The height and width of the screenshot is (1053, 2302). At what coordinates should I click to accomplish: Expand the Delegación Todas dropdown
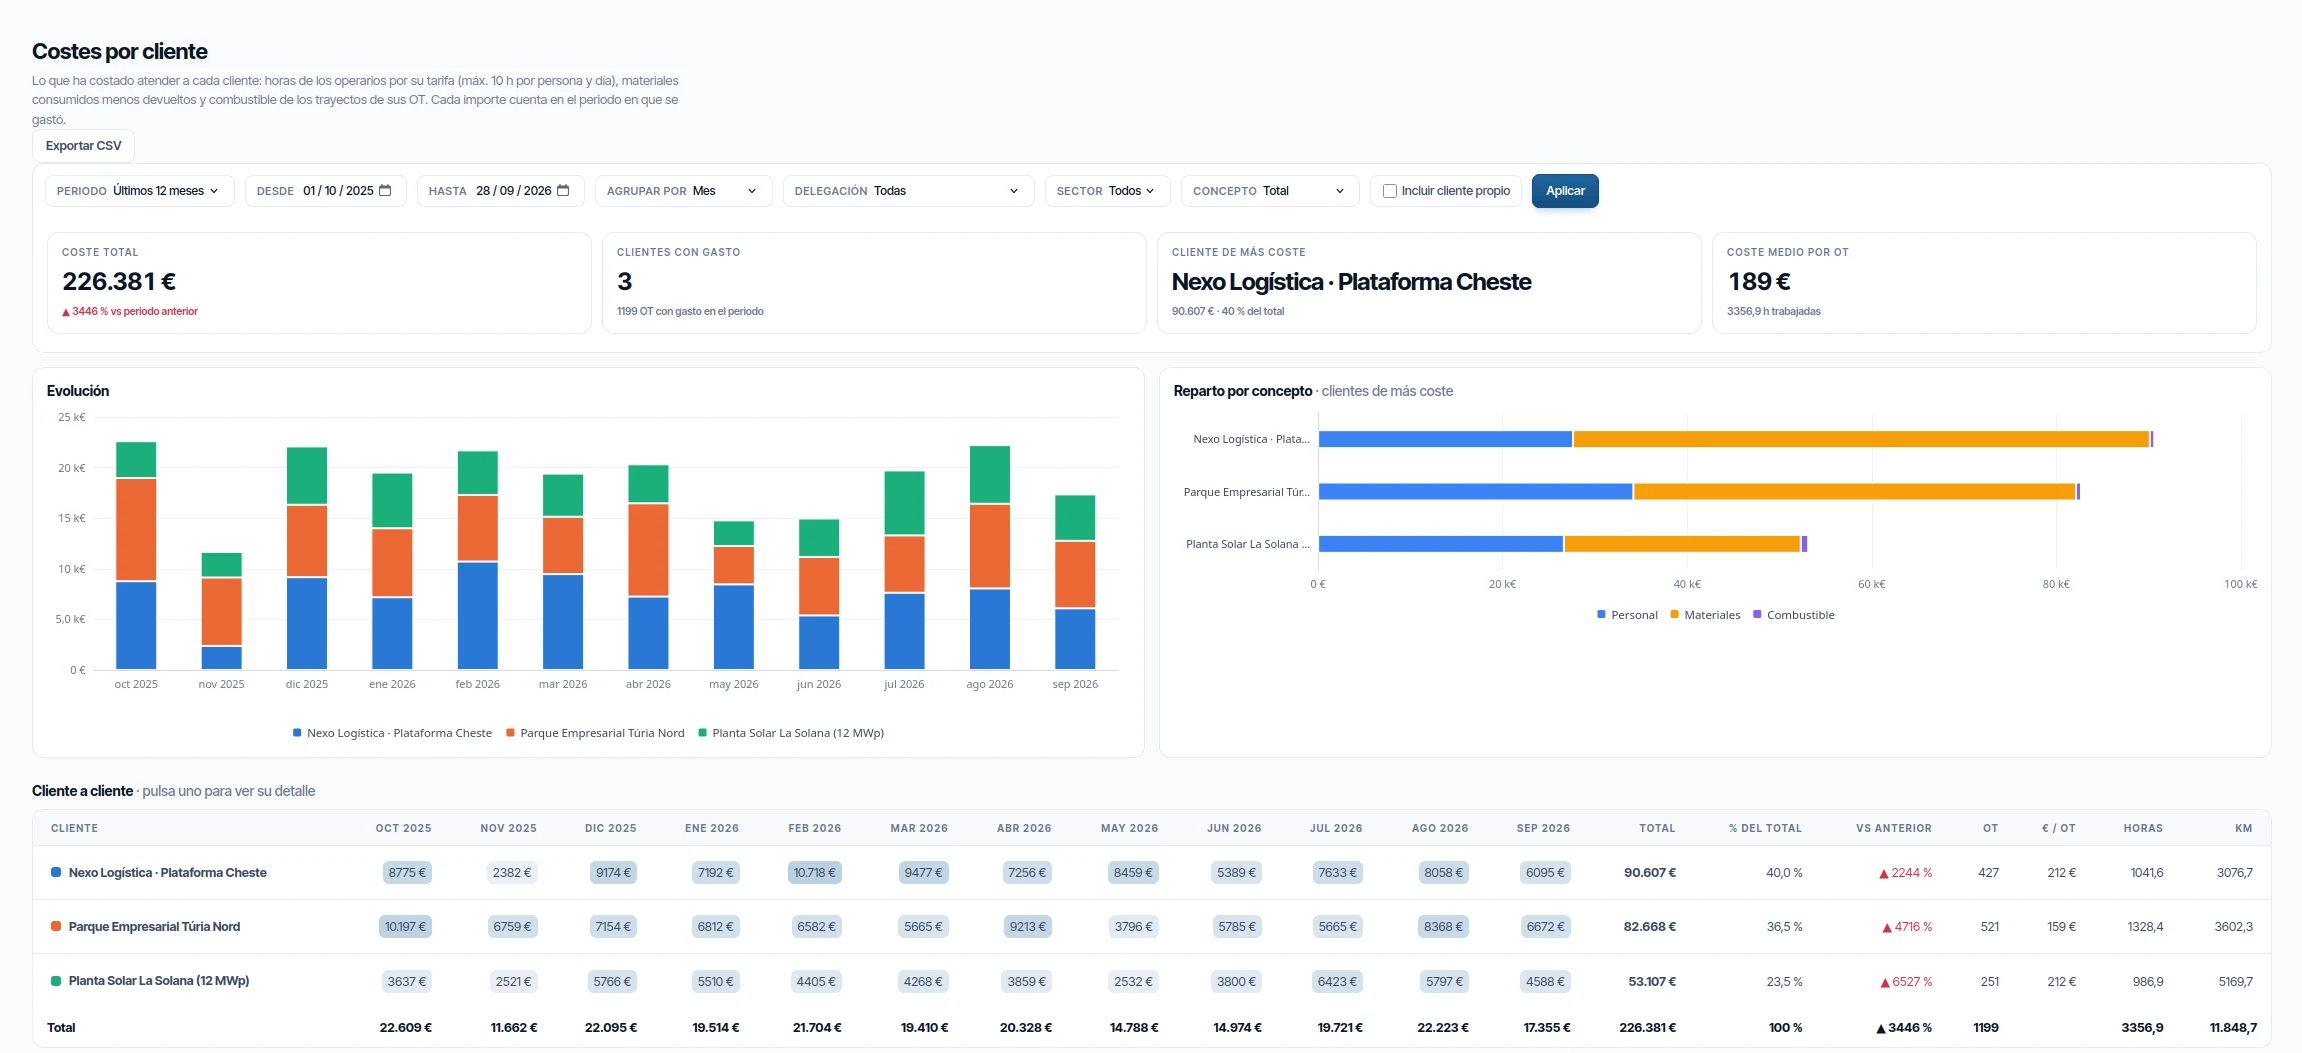pos(908,191)
